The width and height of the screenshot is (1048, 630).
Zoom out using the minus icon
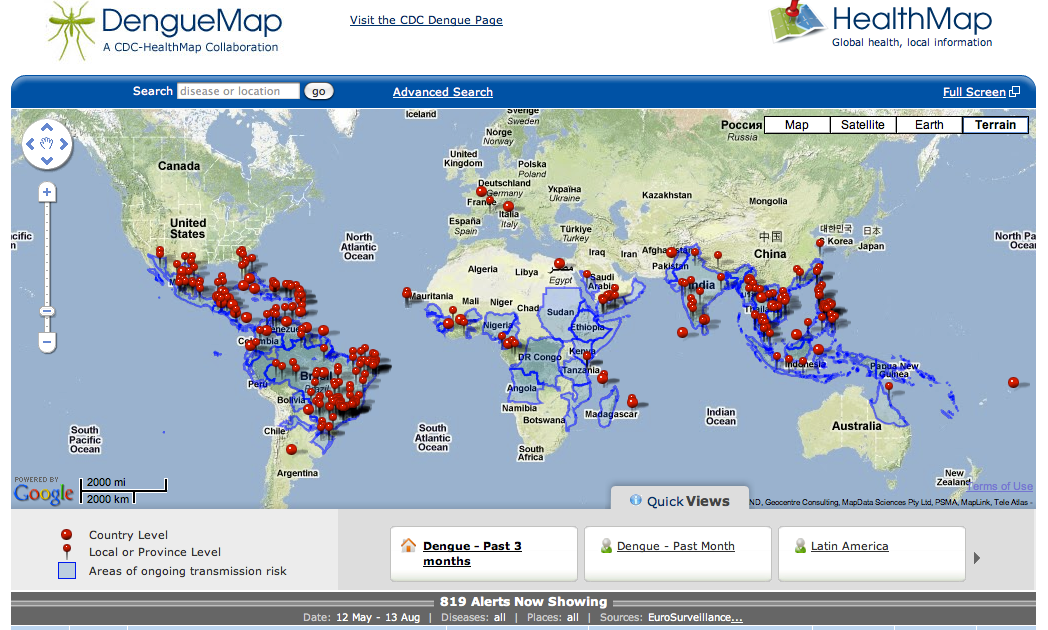click(x=46, y=342)
